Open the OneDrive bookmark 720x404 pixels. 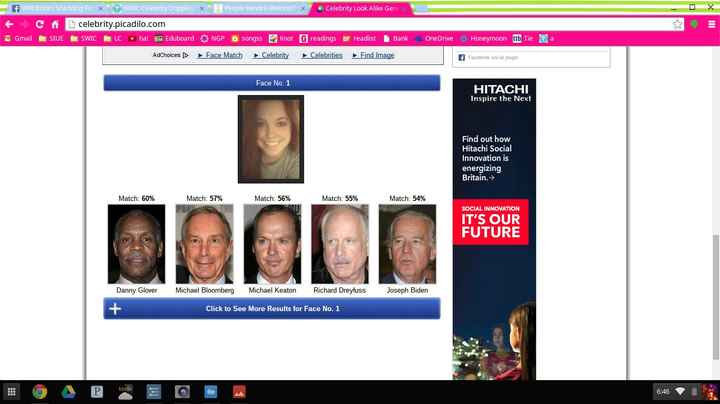[434, 39]
